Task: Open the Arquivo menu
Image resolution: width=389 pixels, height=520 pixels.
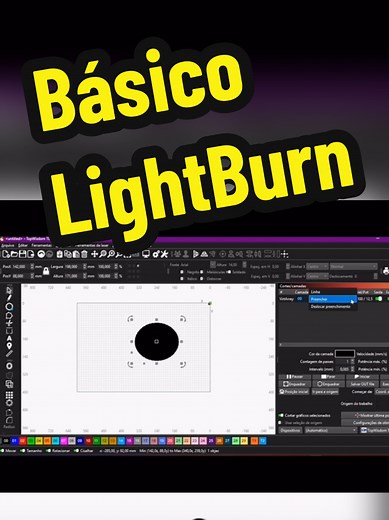Action: pos(8,245)
